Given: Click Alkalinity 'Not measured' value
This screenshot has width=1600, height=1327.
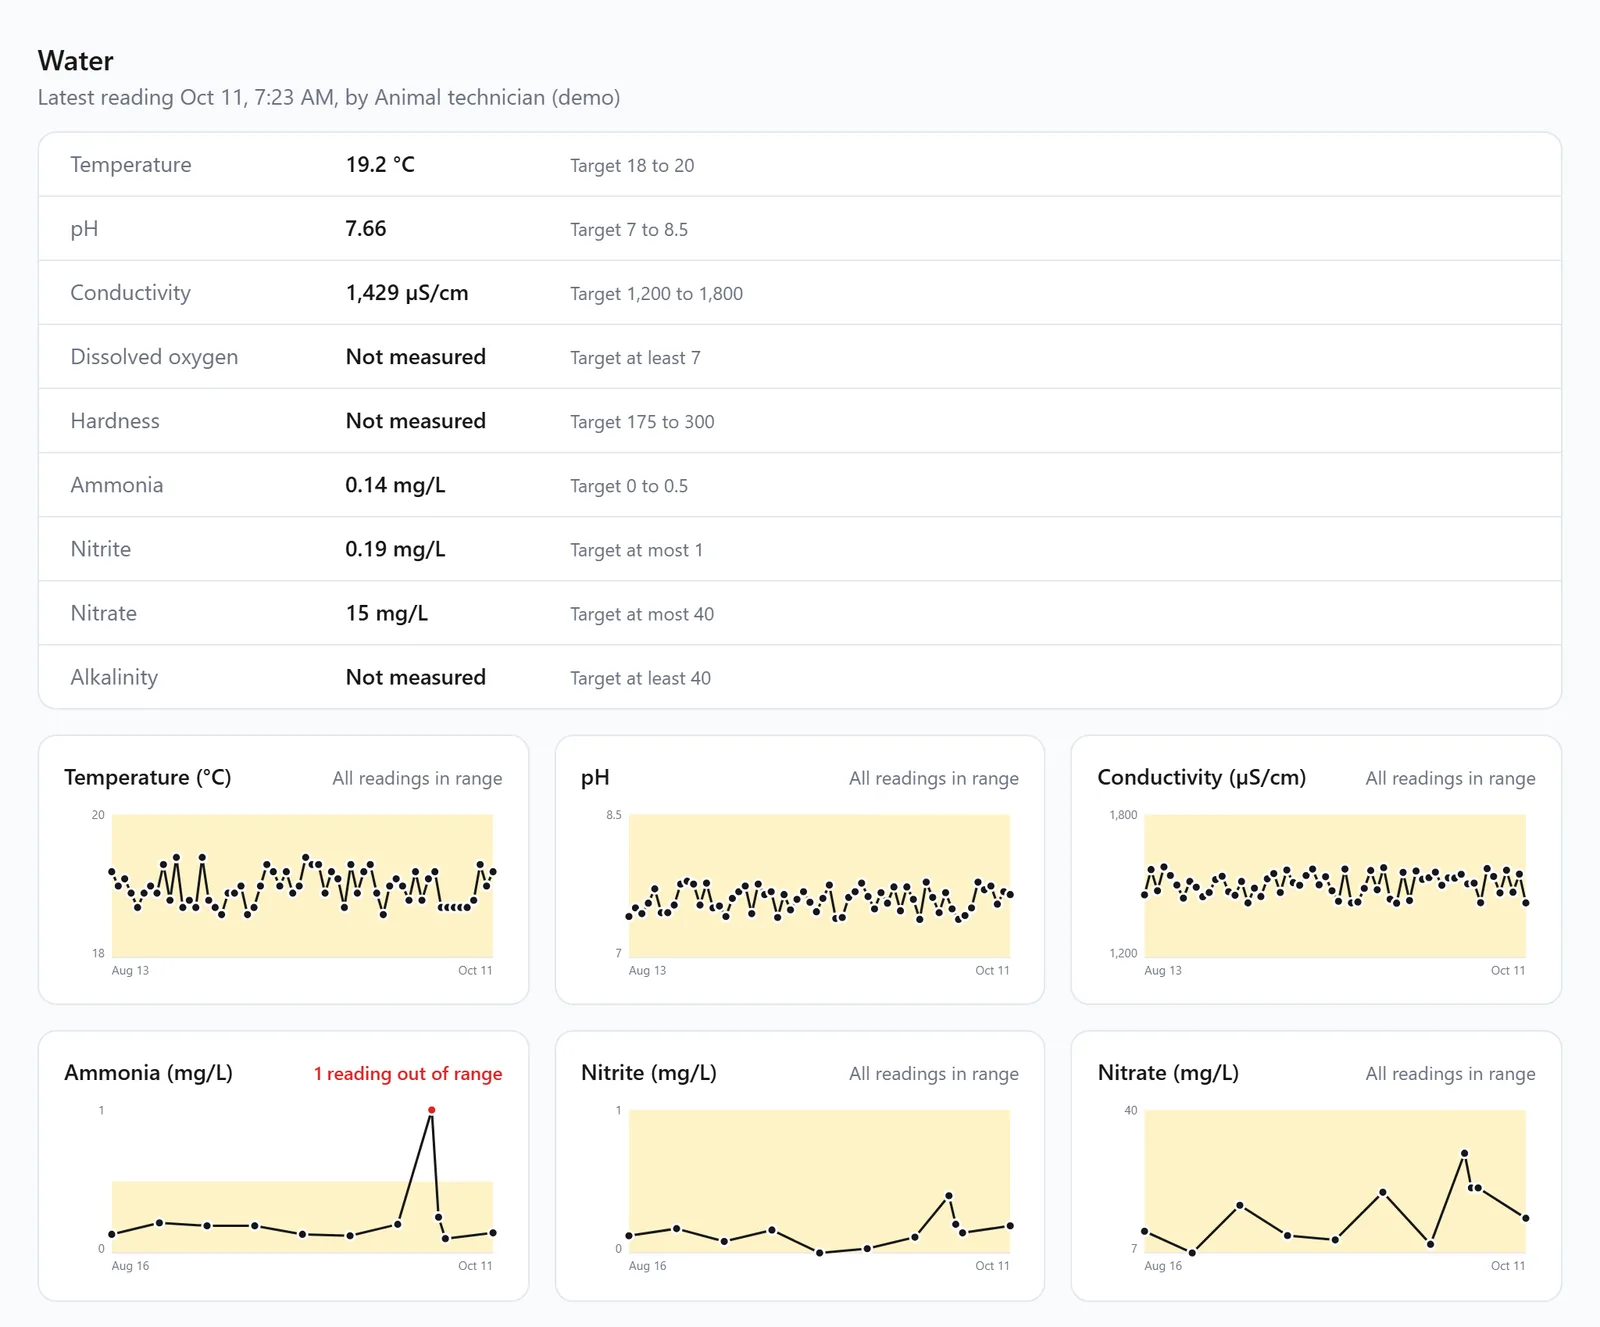Looking at the screenshot, I should pos(416,677).
